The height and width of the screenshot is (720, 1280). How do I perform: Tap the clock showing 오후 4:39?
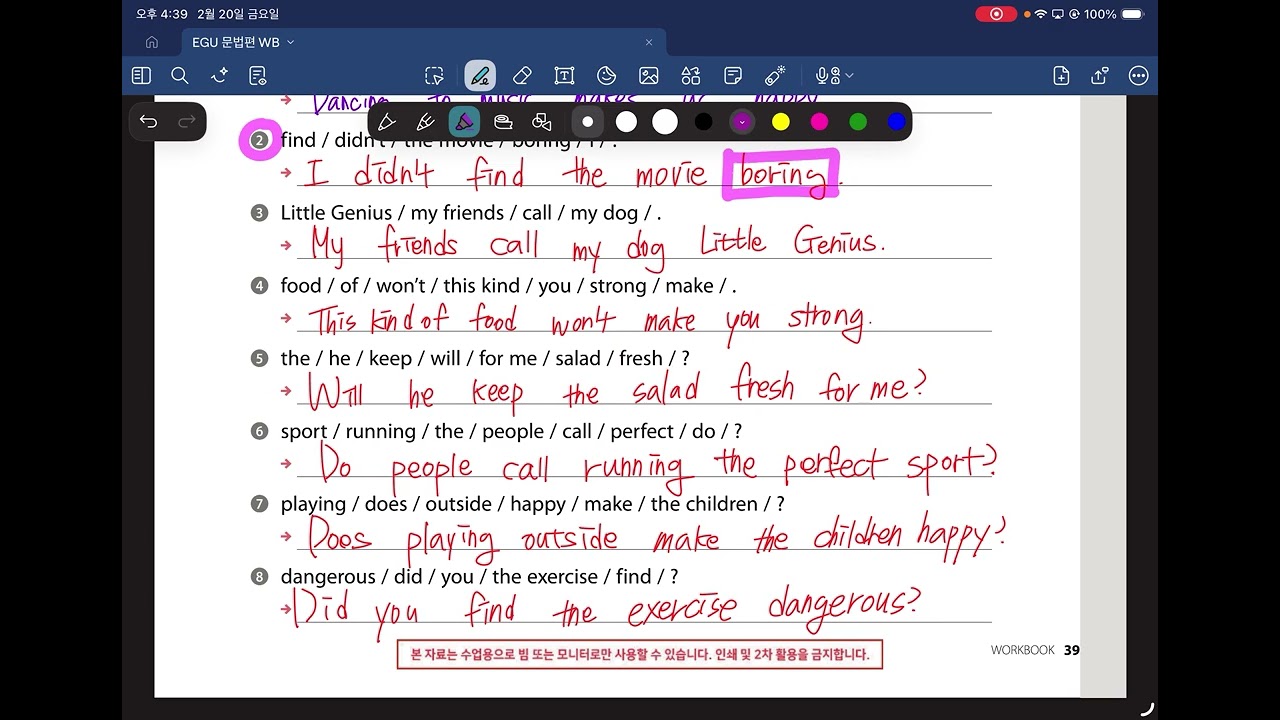[161, 14]
